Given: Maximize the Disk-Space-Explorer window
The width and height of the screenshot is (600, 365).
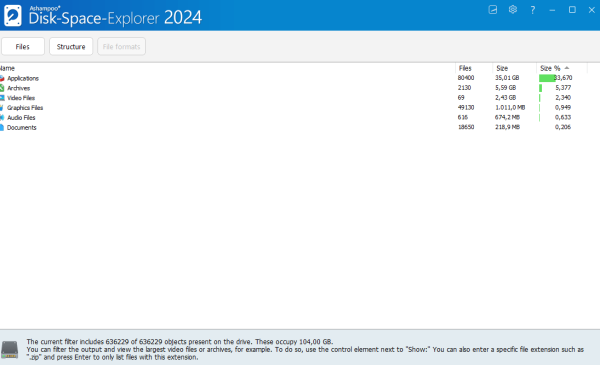Looking at the screenshot, I should [572, 10].
